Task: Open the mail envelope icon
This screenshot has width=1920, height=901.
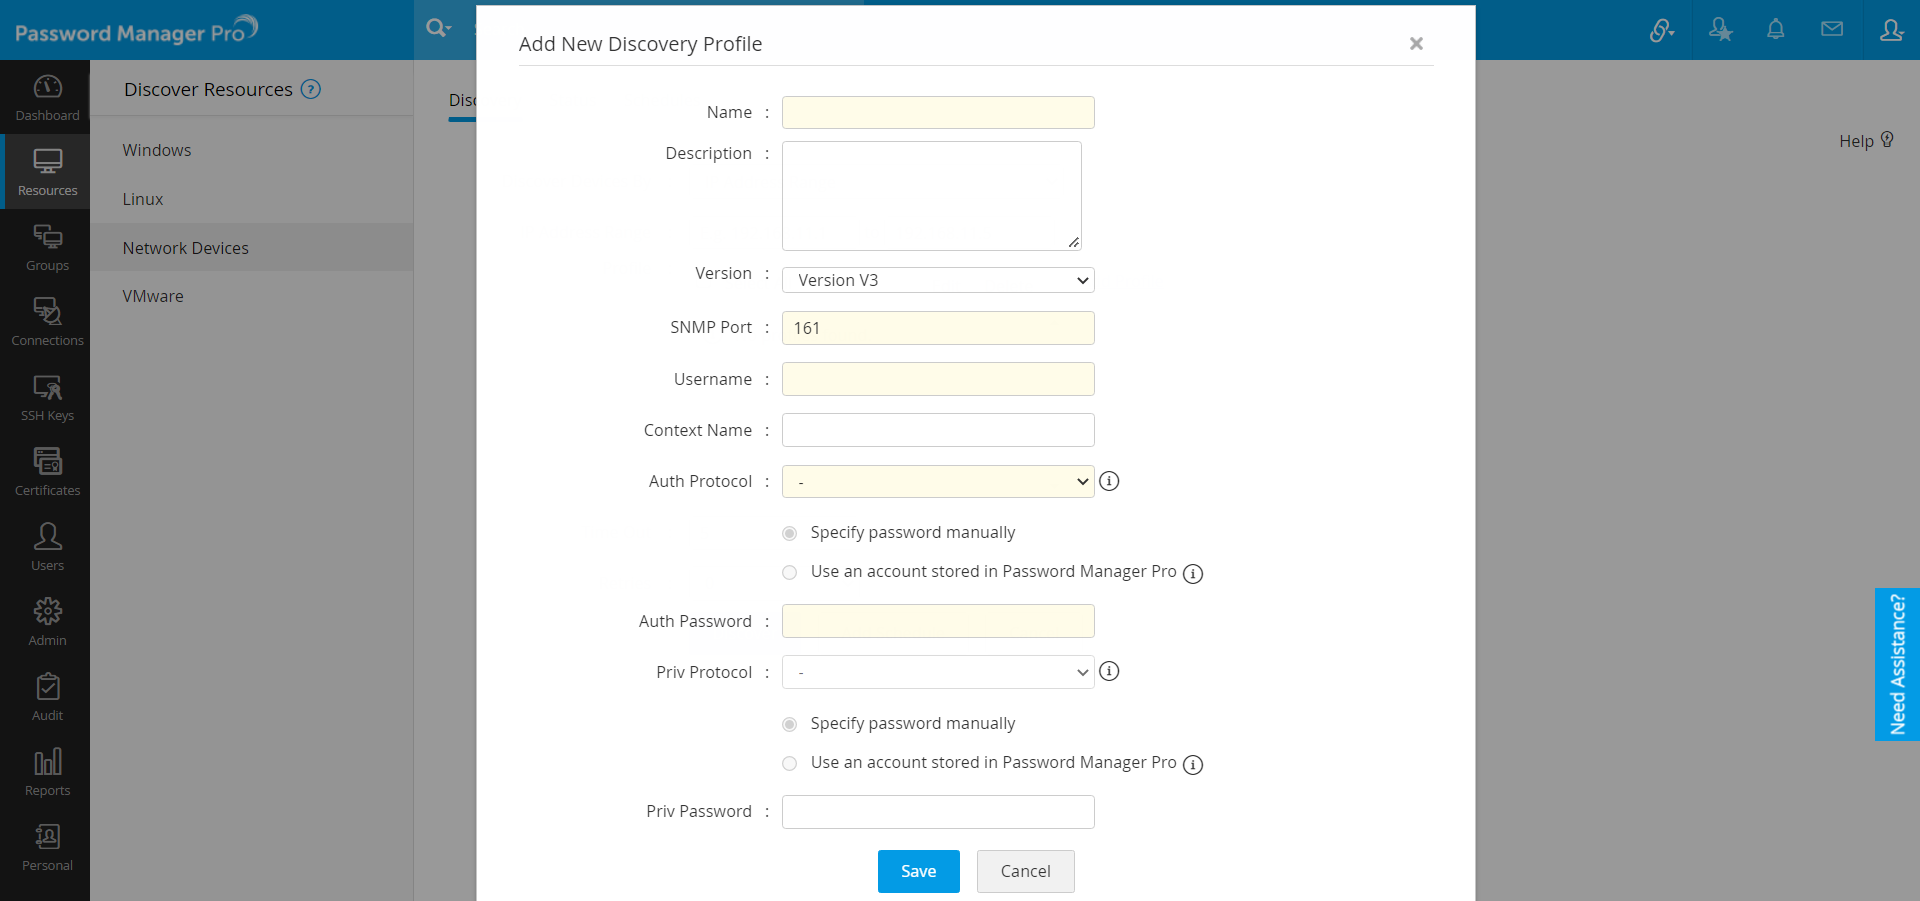Action: [x=1831, y=30]
